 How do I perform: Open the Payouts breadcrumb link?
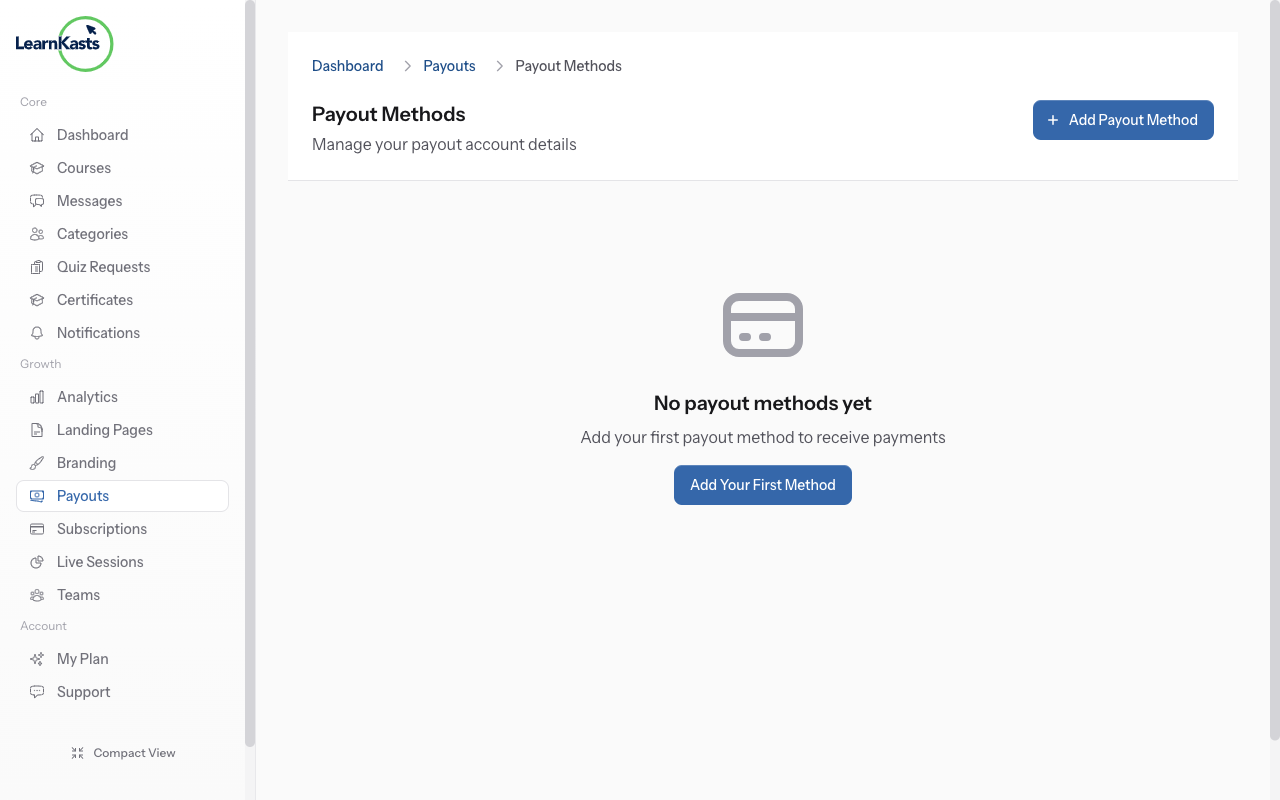(x=449, y=65)
